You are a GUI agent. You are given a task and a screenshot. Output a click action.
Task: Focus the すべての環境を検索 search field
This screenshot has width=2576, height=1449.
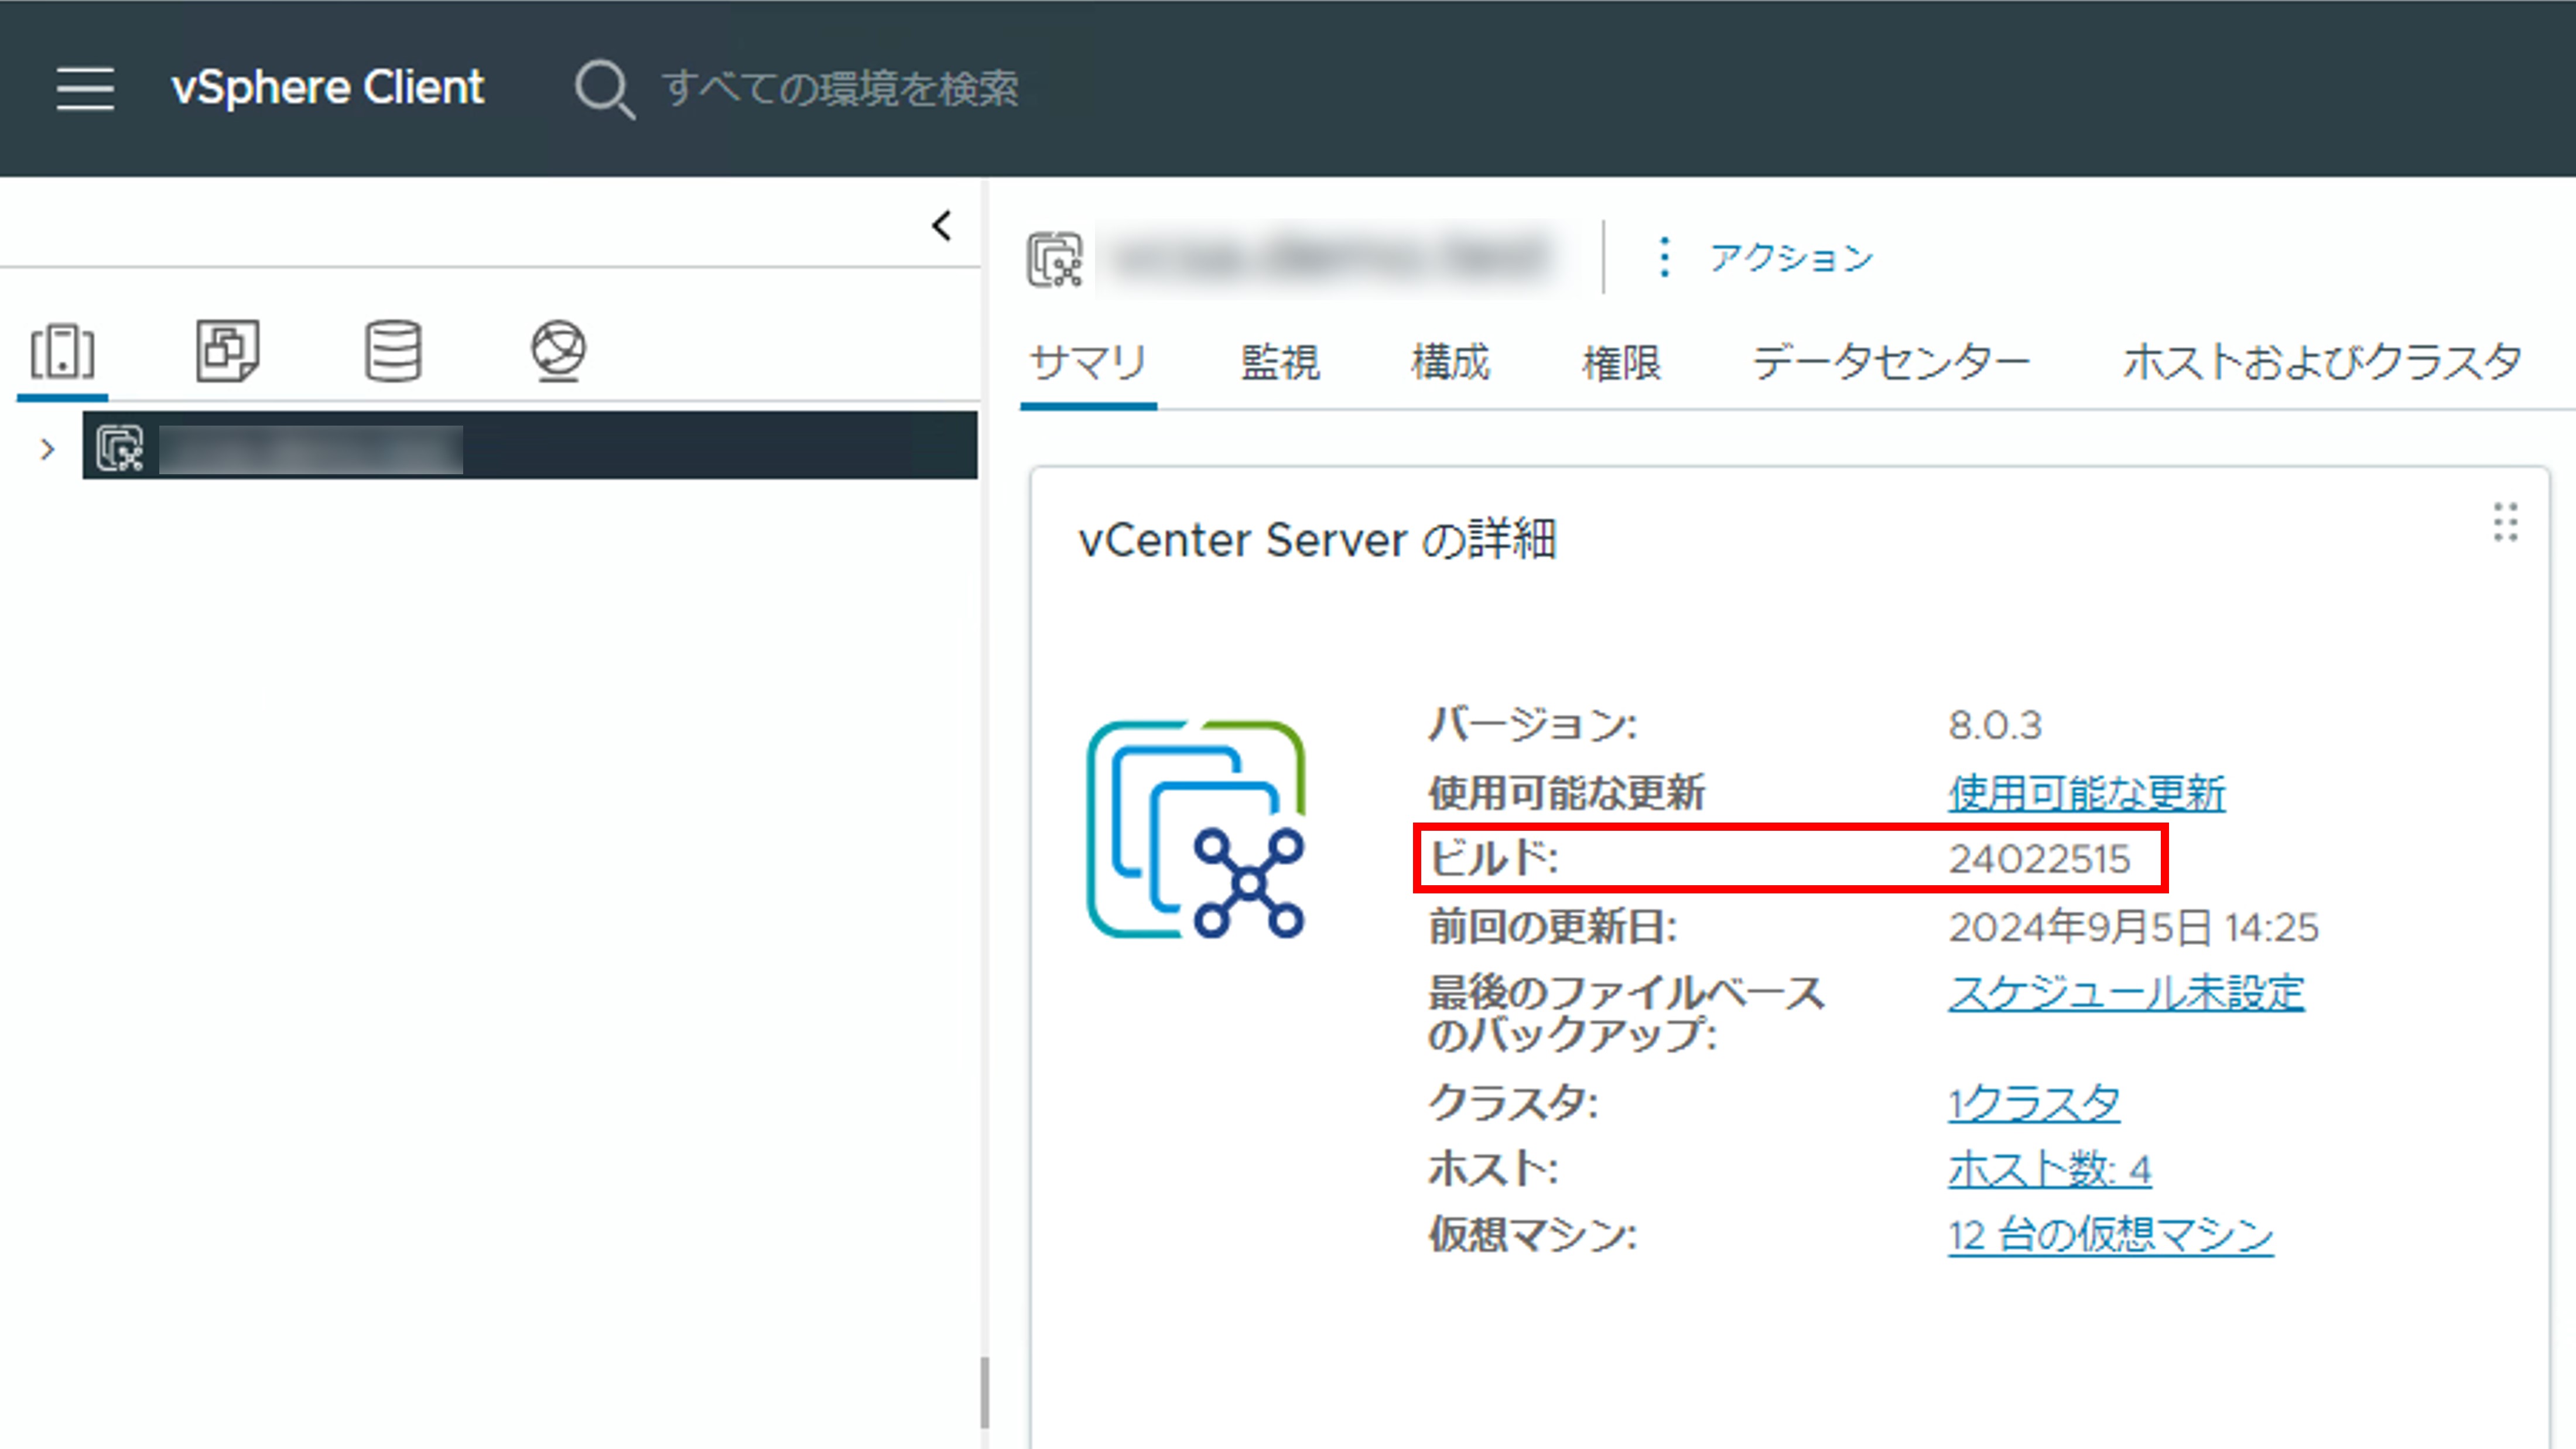(x=840, y=88)
